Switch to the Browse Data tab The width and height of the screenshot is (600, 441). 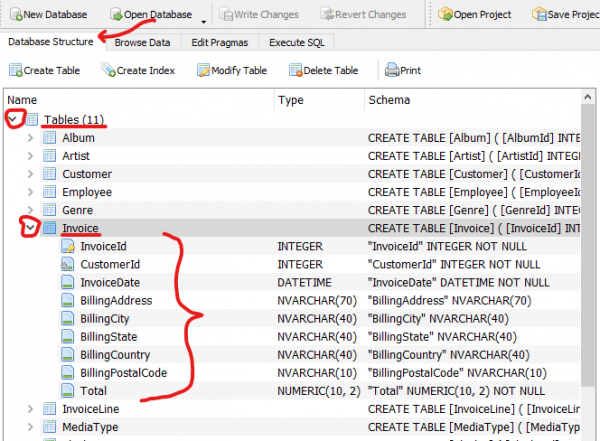(x=142, y=43)
